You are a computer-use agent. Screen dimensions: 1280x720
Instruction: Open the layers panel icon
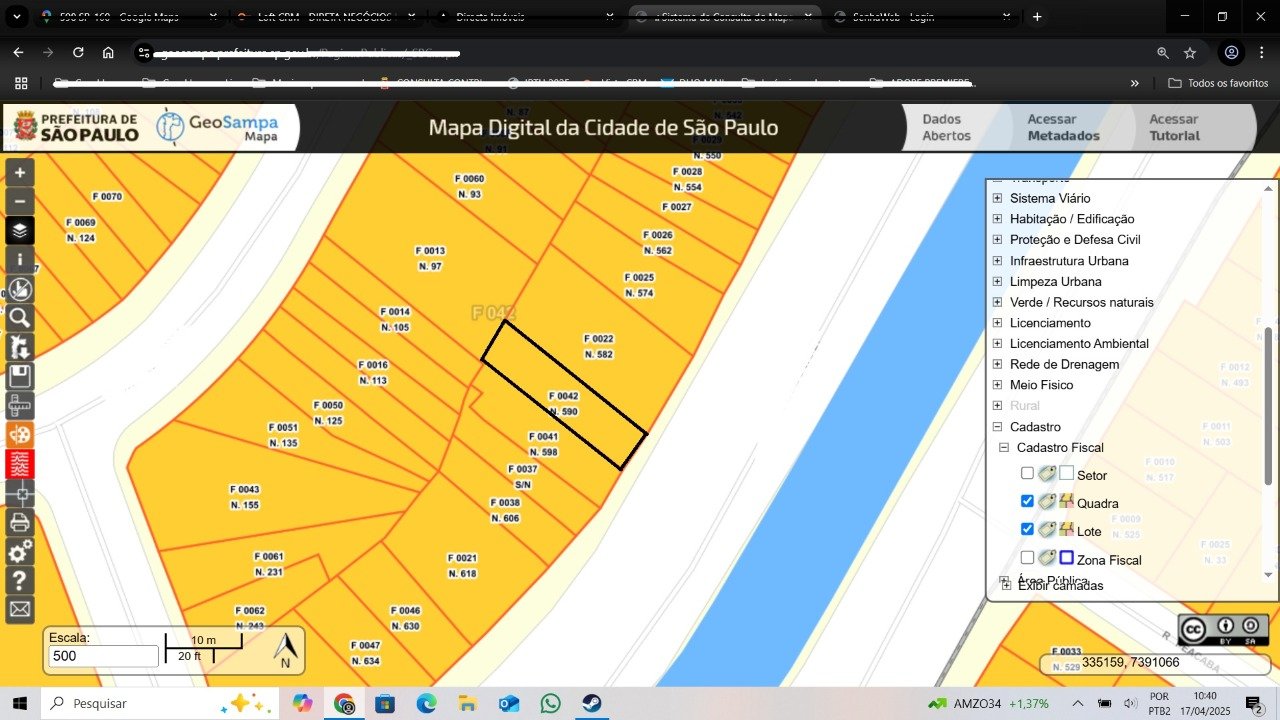pyautogui.click(x=20, y=231)
